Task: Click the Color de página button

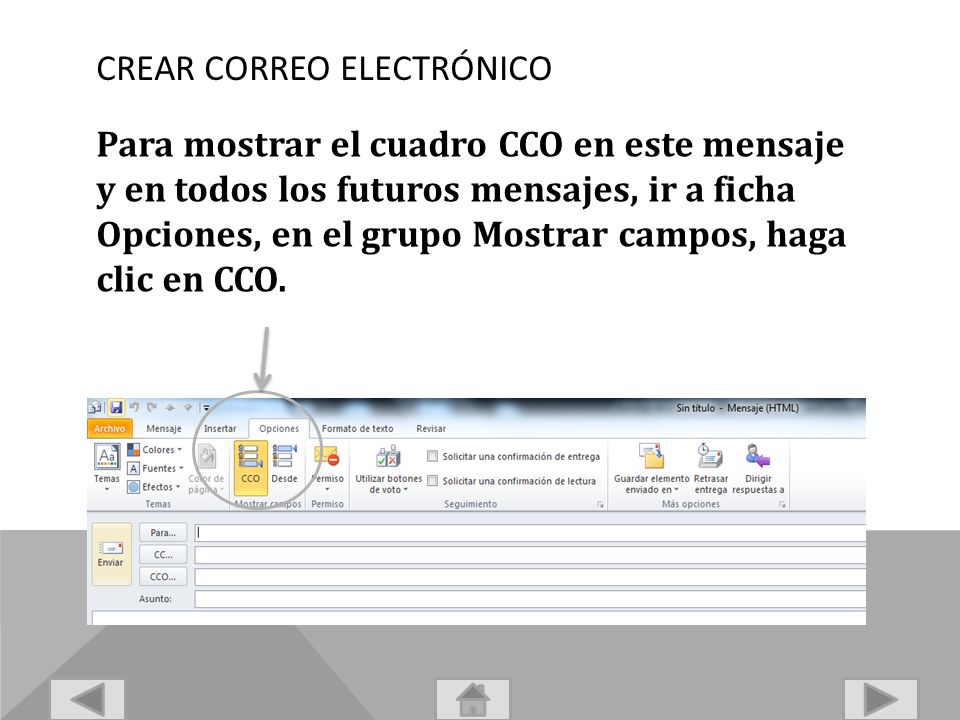Action: 206,469
